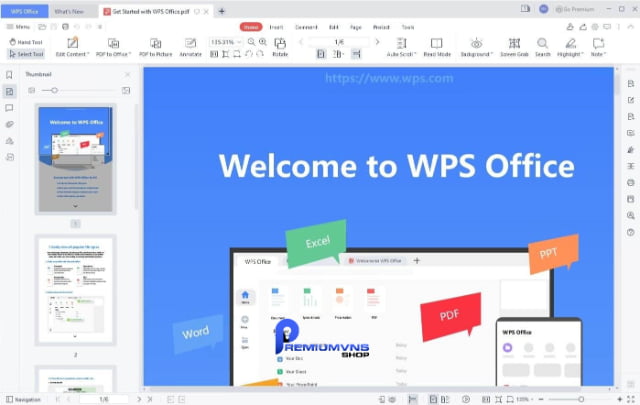Open the attachments panel with the paperclip icon
The height and width of the screenshot is (405, 640).
[x=9, y=124]
